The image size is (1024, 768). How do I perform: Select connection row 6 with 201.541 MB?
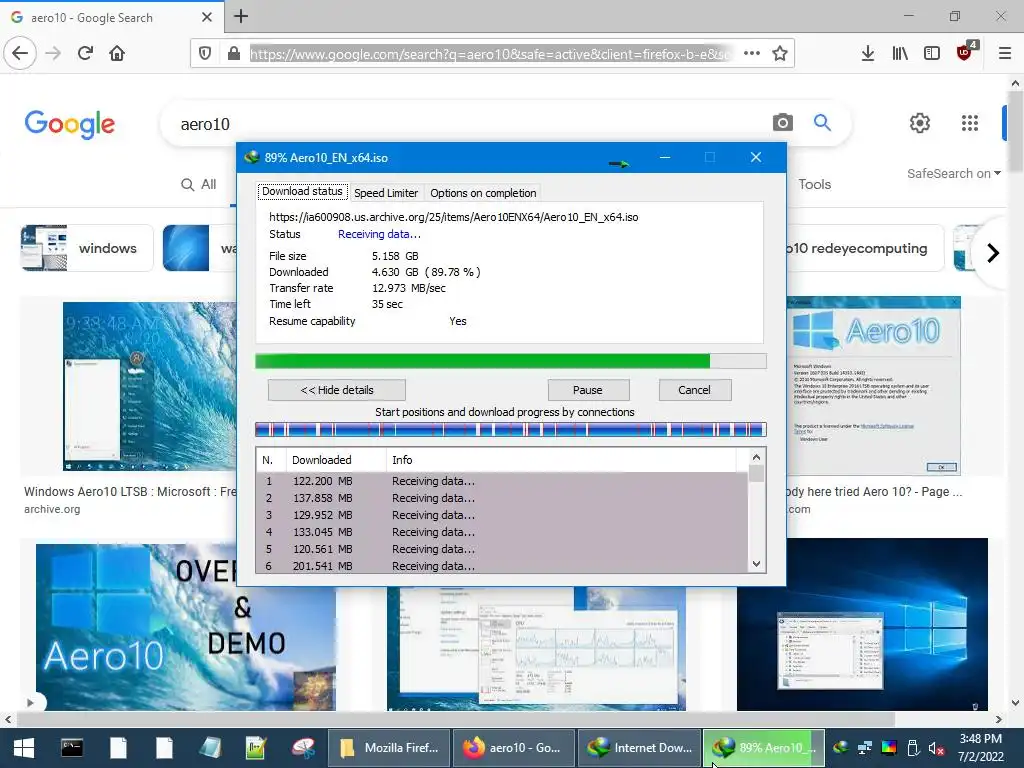coord(502,566)
